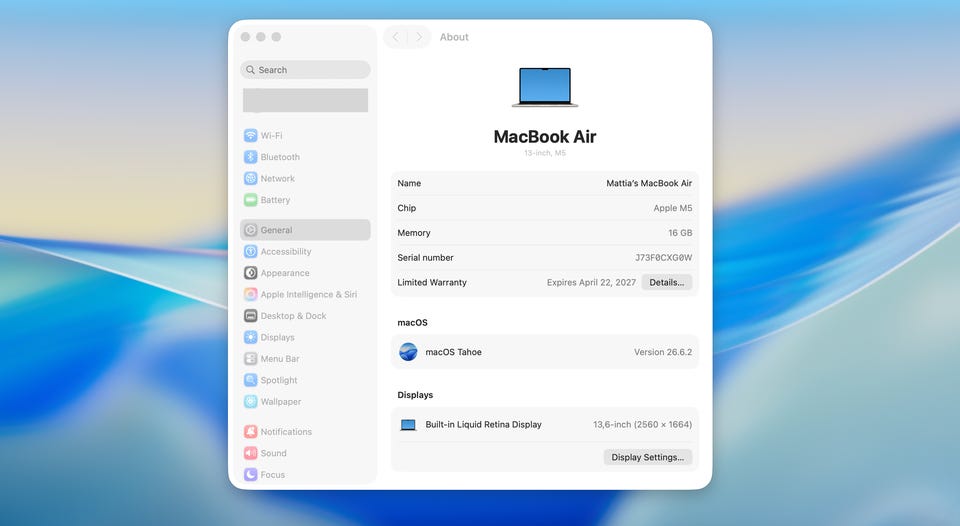This screenshot has width=960, height=526.
Task: Click Built-in Liquid Retina Display label
Action: [x=484, y=424]
